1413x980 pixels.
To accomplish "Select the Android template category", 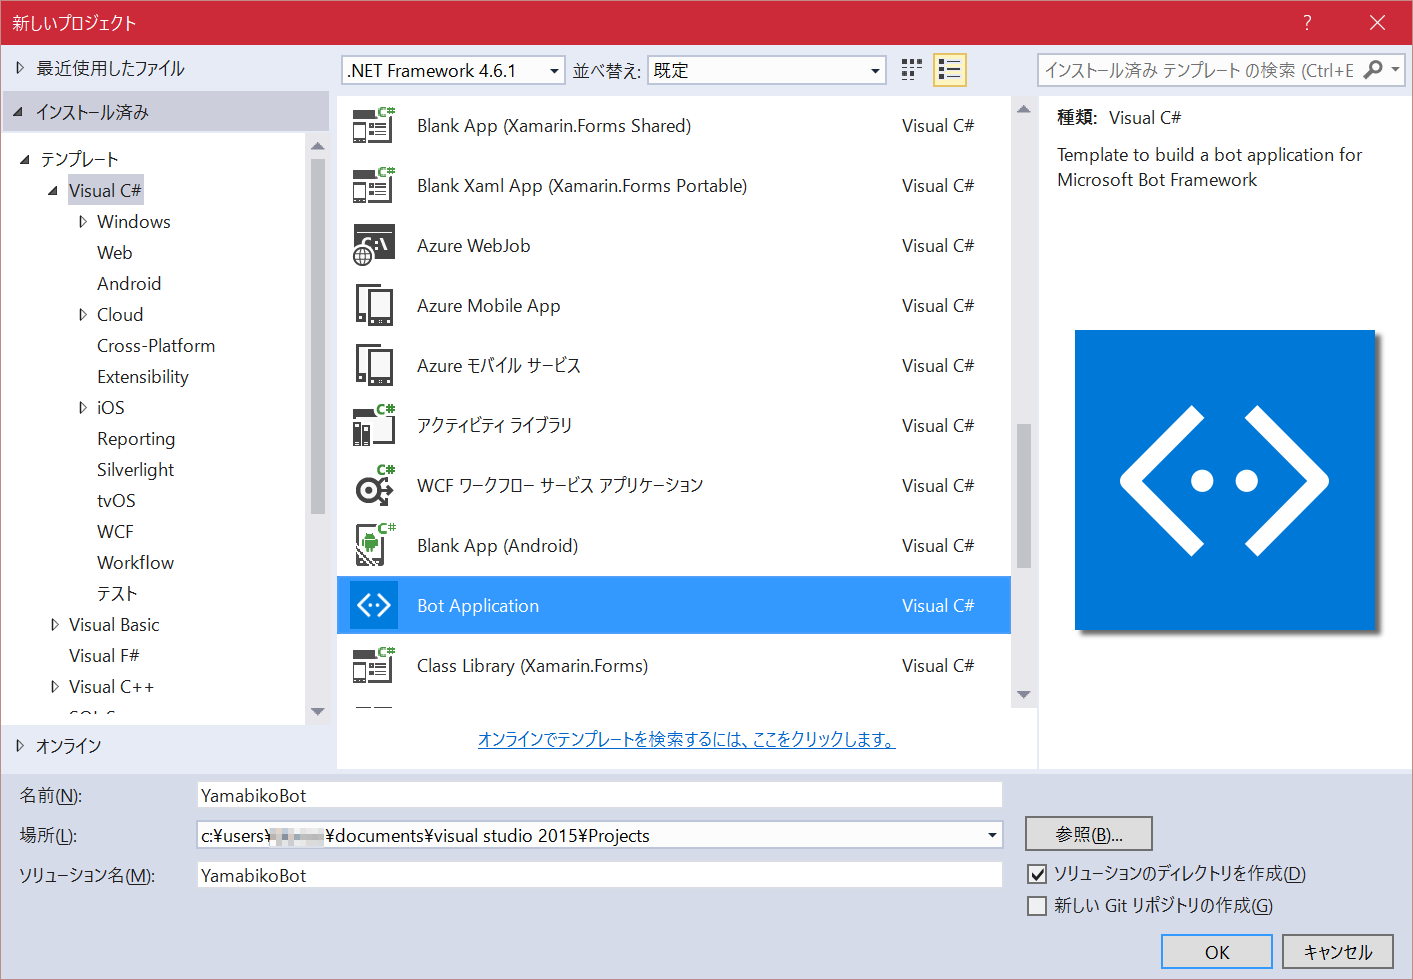I will [129, 284].
